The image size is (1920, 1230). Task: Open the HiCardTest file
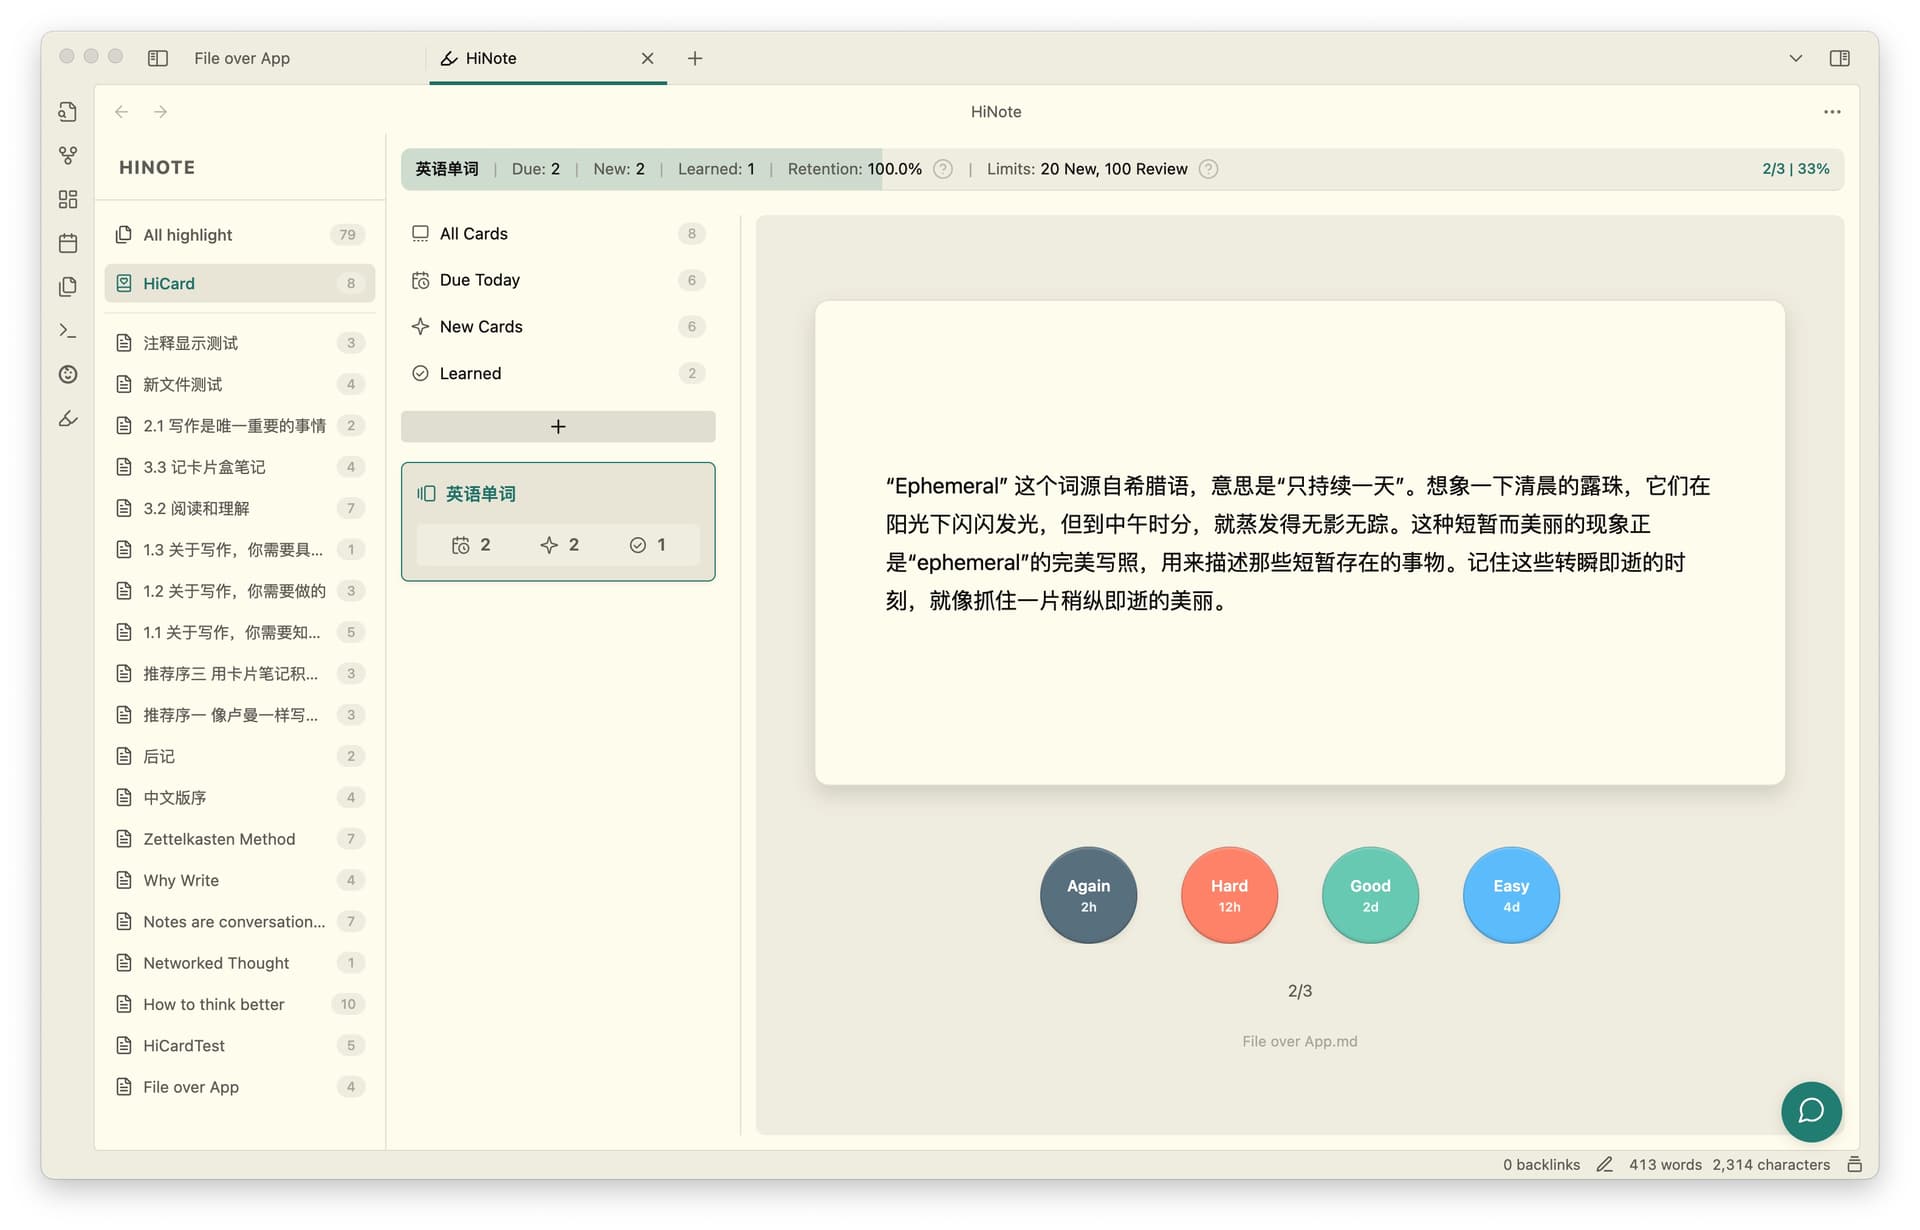pos(240,1045)
